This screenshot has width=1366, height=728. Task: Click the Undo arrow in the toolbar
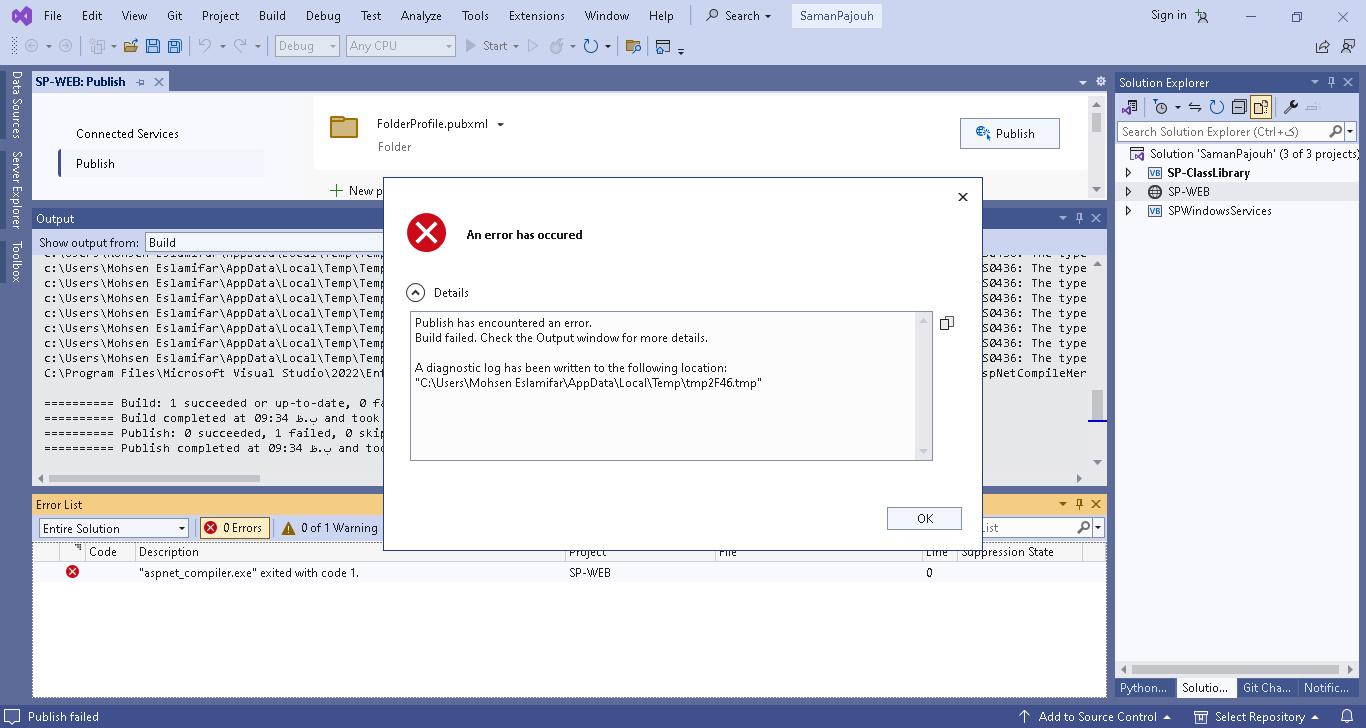coord(205,46)
